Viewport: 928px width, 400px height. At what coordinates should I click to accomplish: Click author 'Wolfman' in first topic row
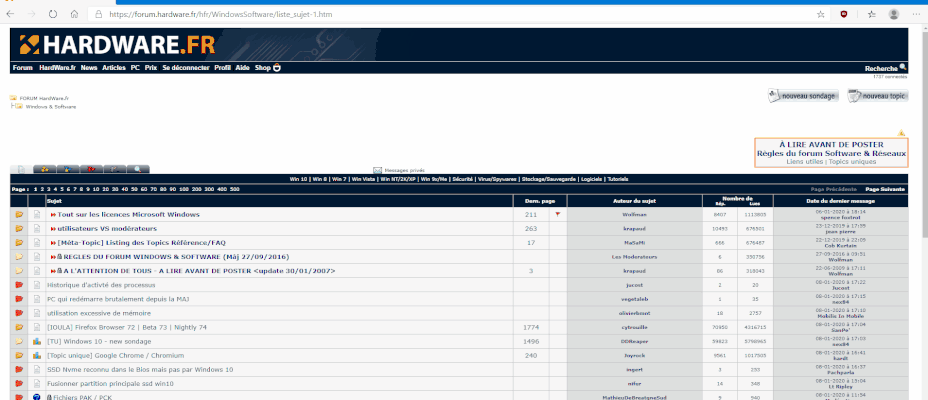[x=634, y=214]
